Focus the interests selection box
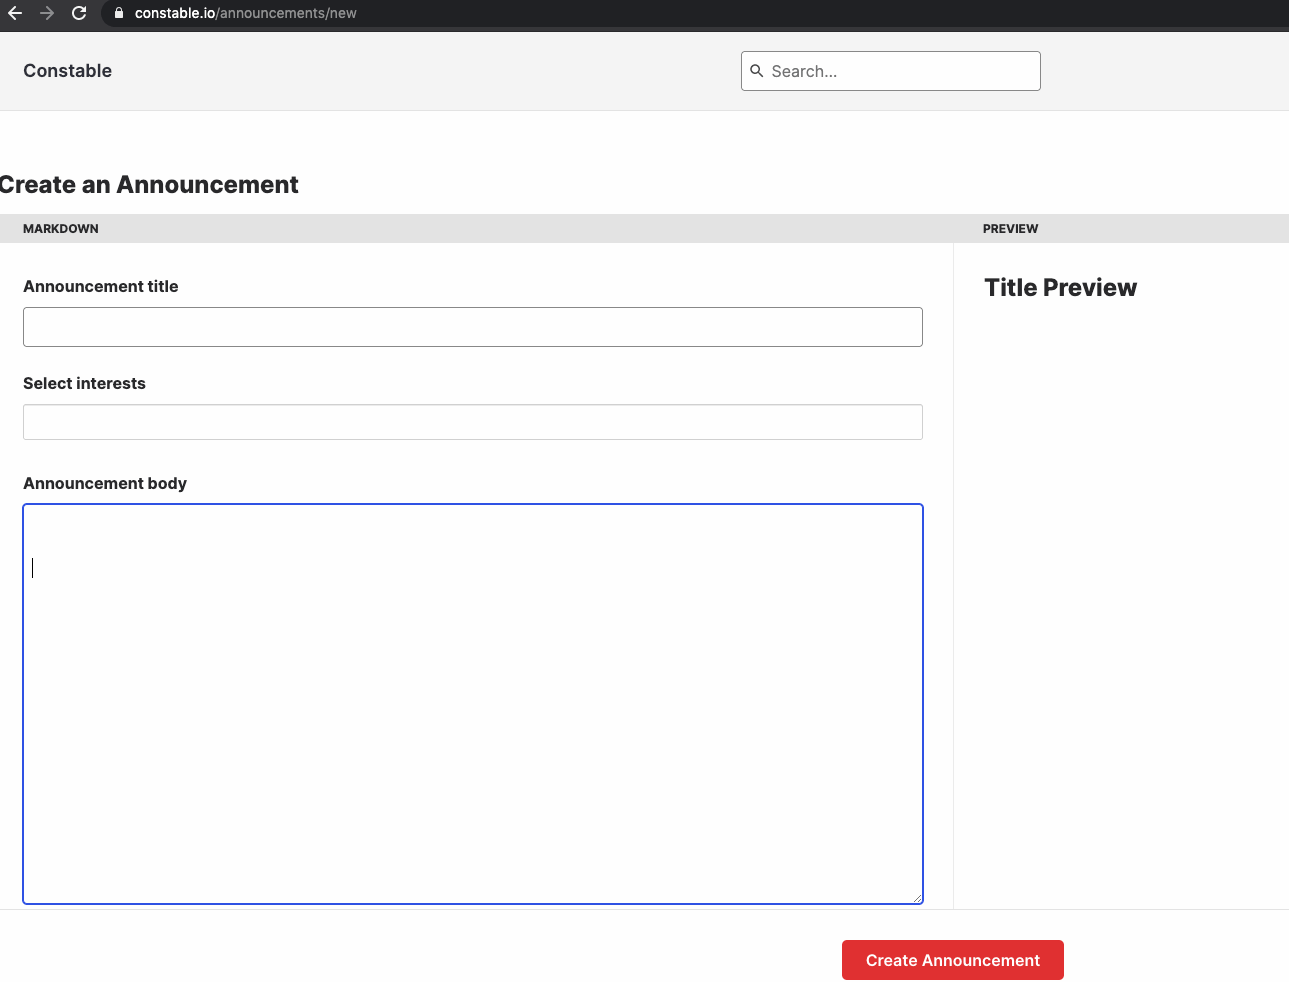The width and height of the screenshot is (1289, 982). (x=472, y=421)
